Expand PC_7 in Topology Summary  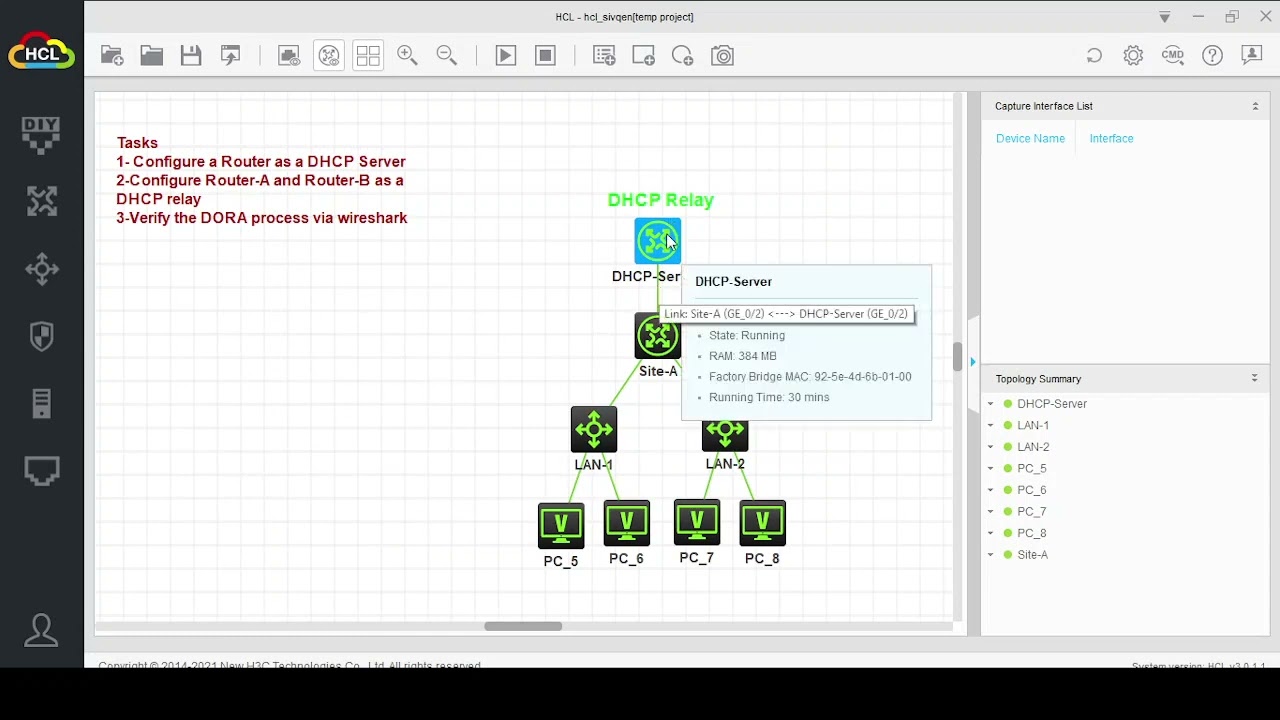coord(991,512)
